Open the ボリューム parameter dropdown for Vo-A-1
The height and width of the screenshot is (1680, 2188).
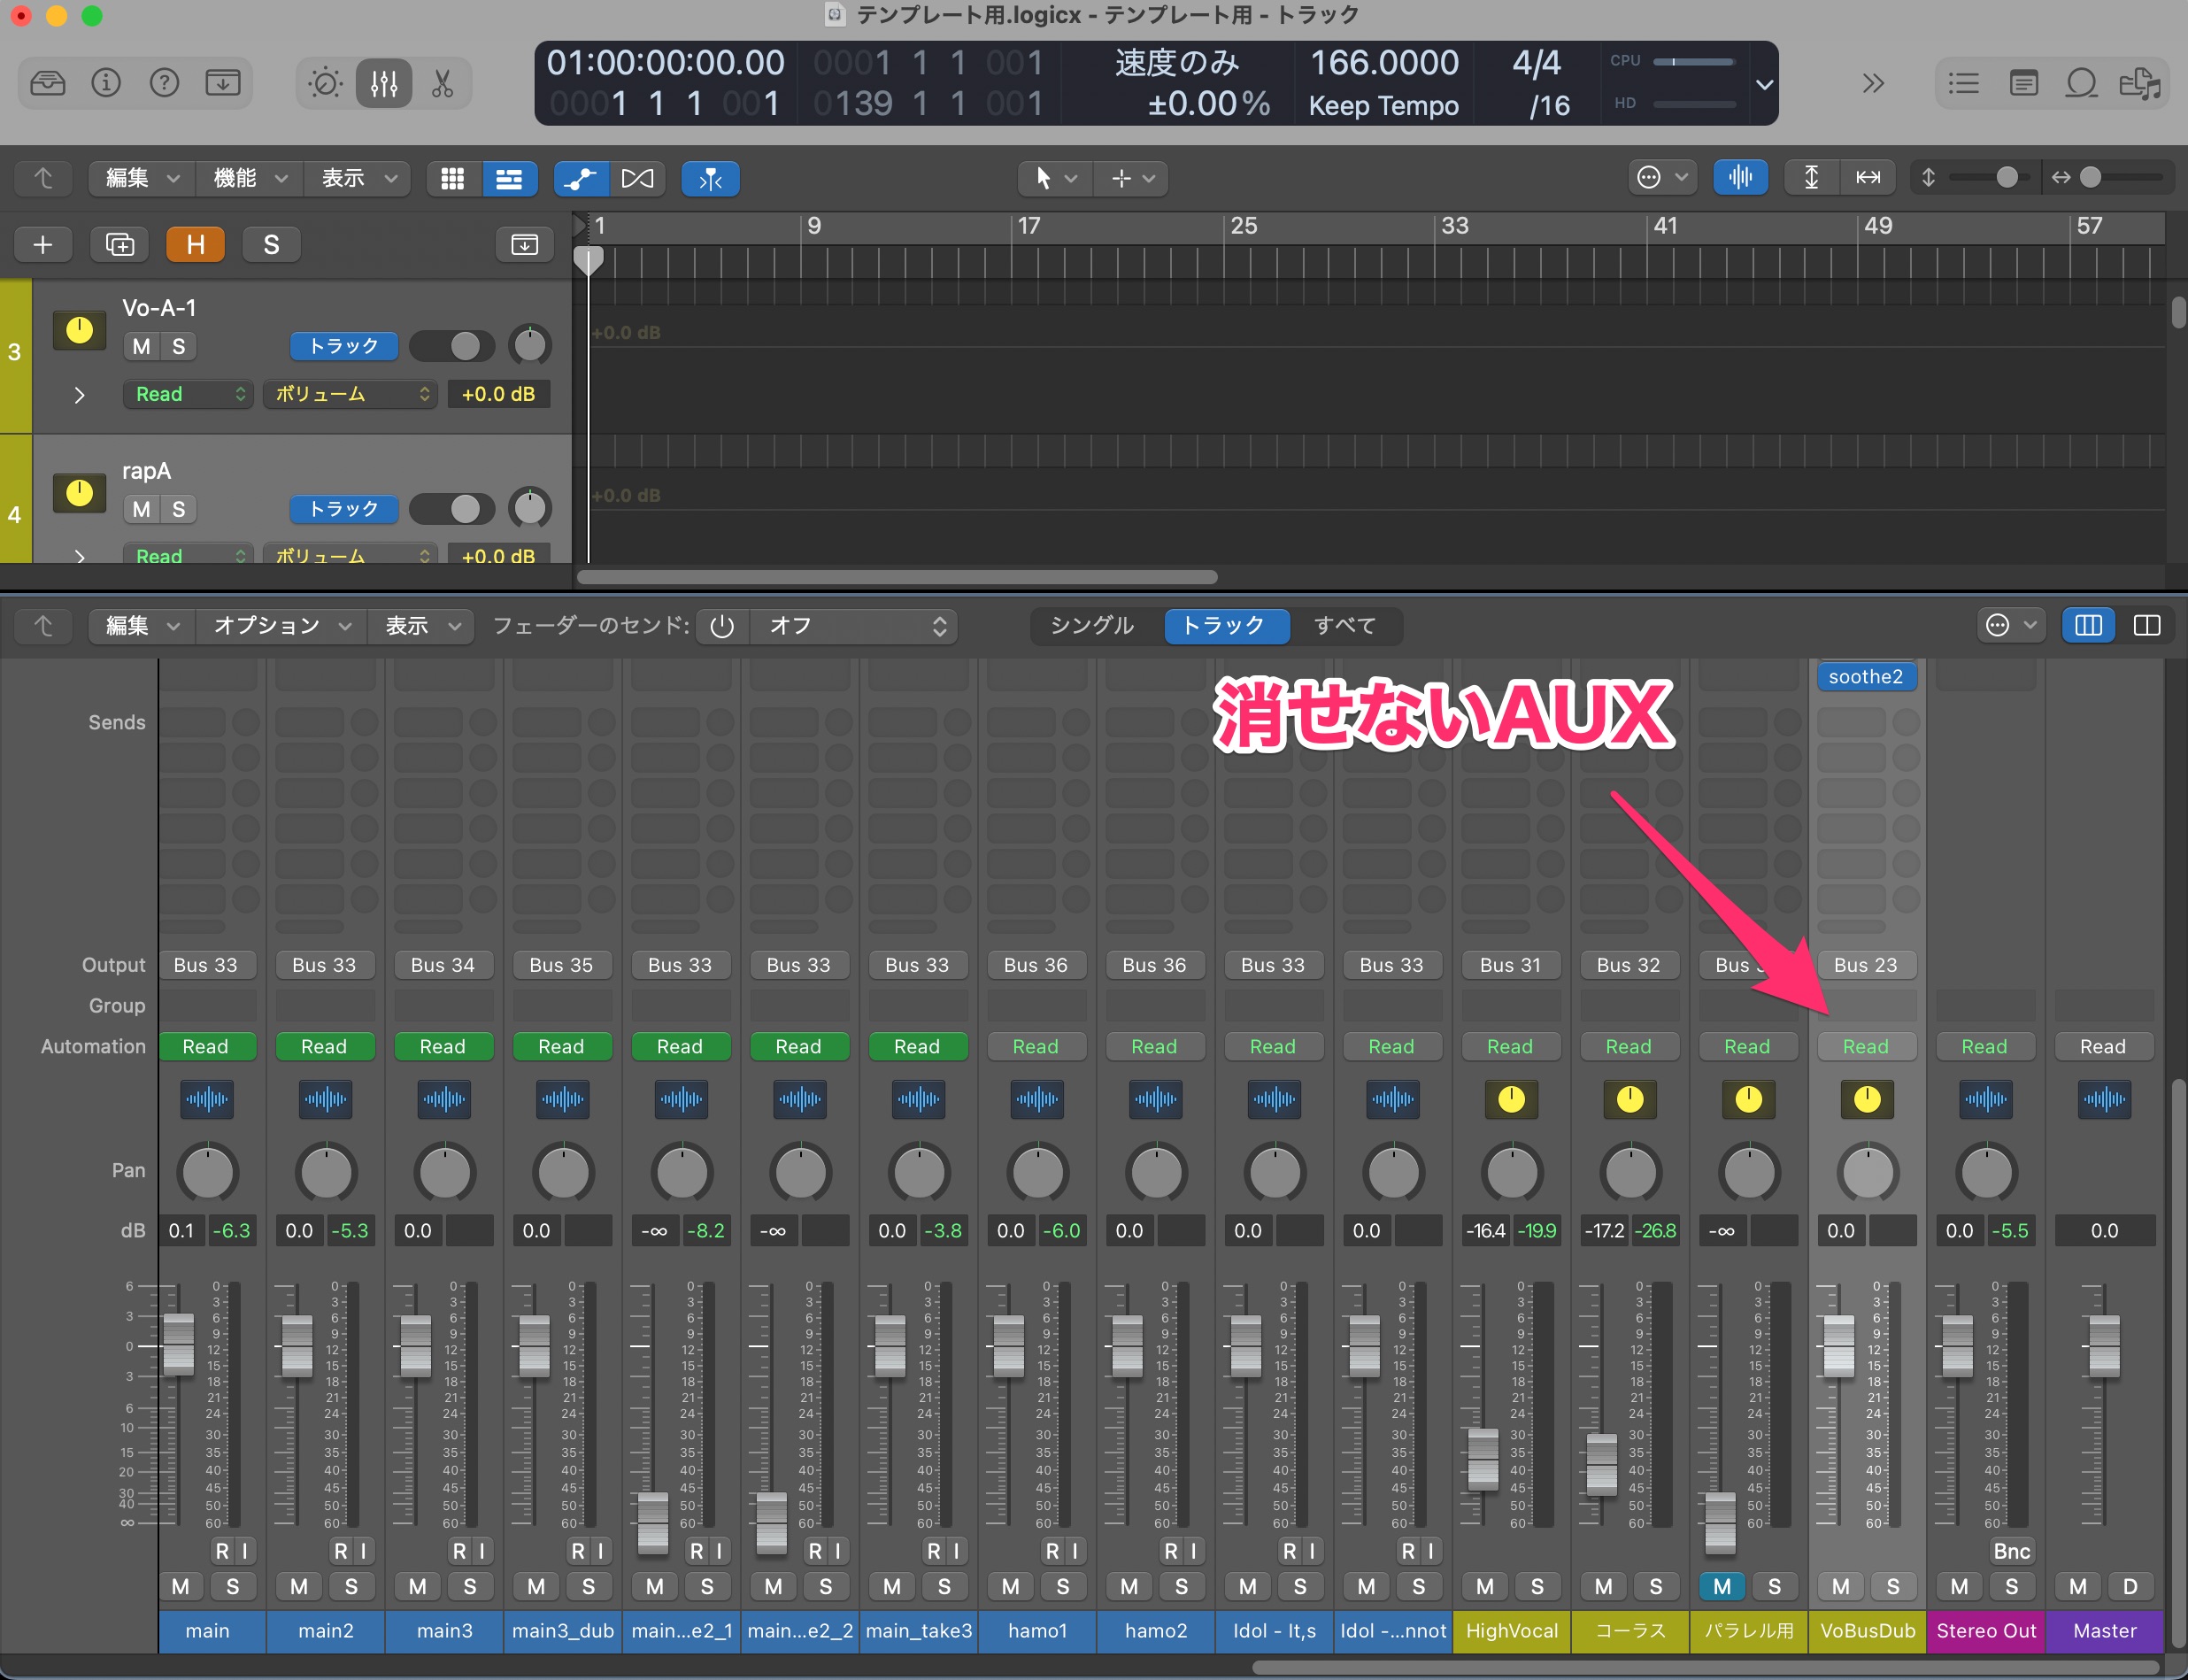tap(350, 394)
